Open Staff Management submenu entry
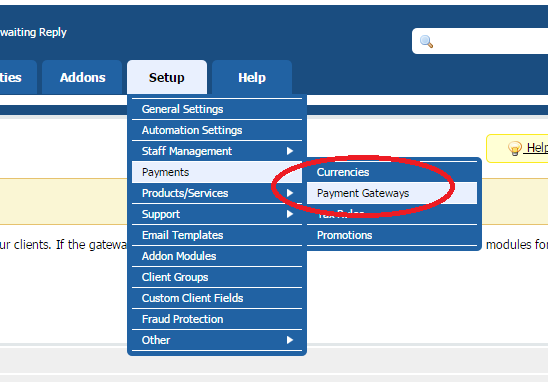This screenshot has height=382, width=548. tap(217, 151)
